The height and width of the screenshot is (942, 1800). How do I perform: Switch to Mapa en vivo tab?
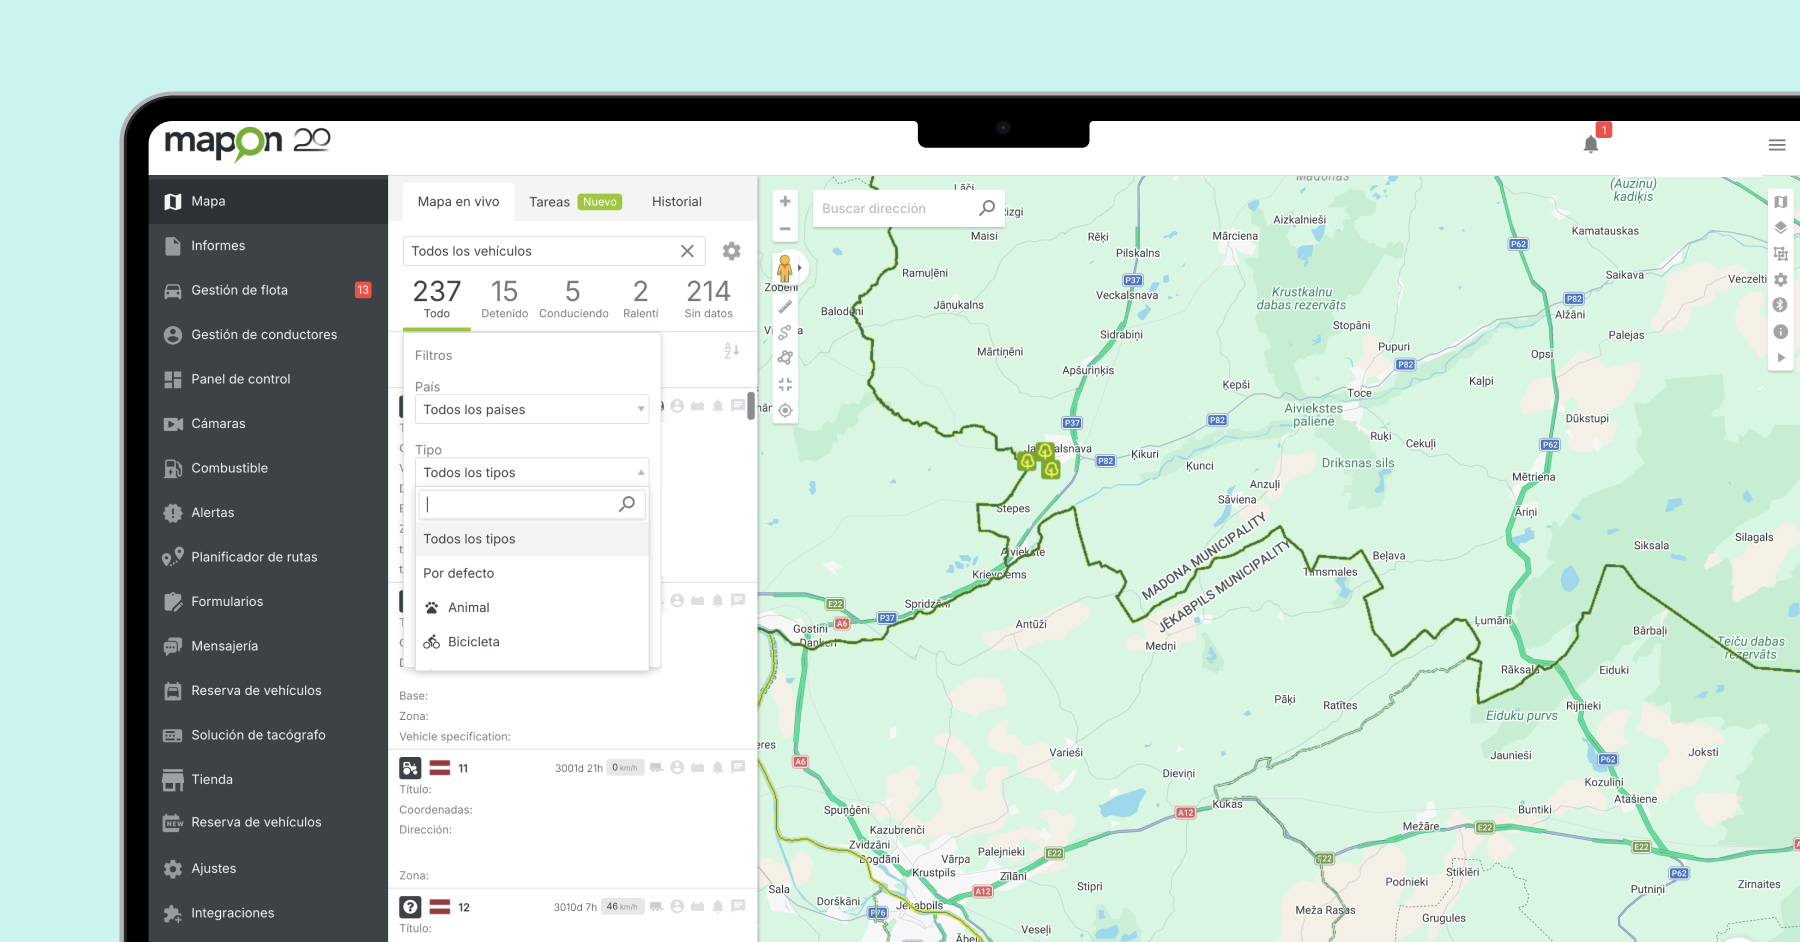pyautogui.click(x=458, y=201)
